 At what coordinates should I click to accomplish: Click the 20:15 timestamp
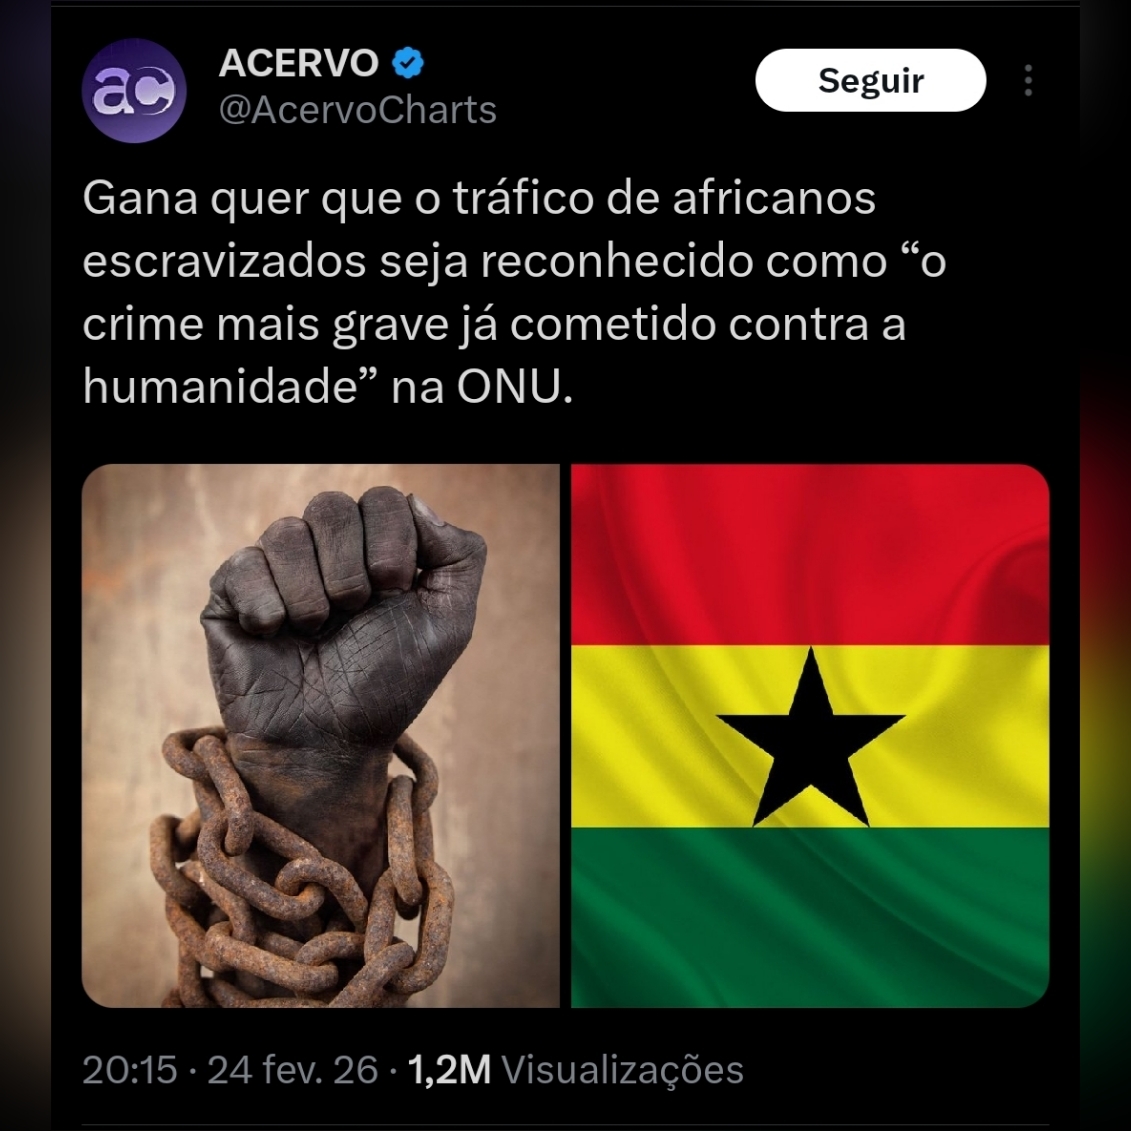[x=130, y=1069]
